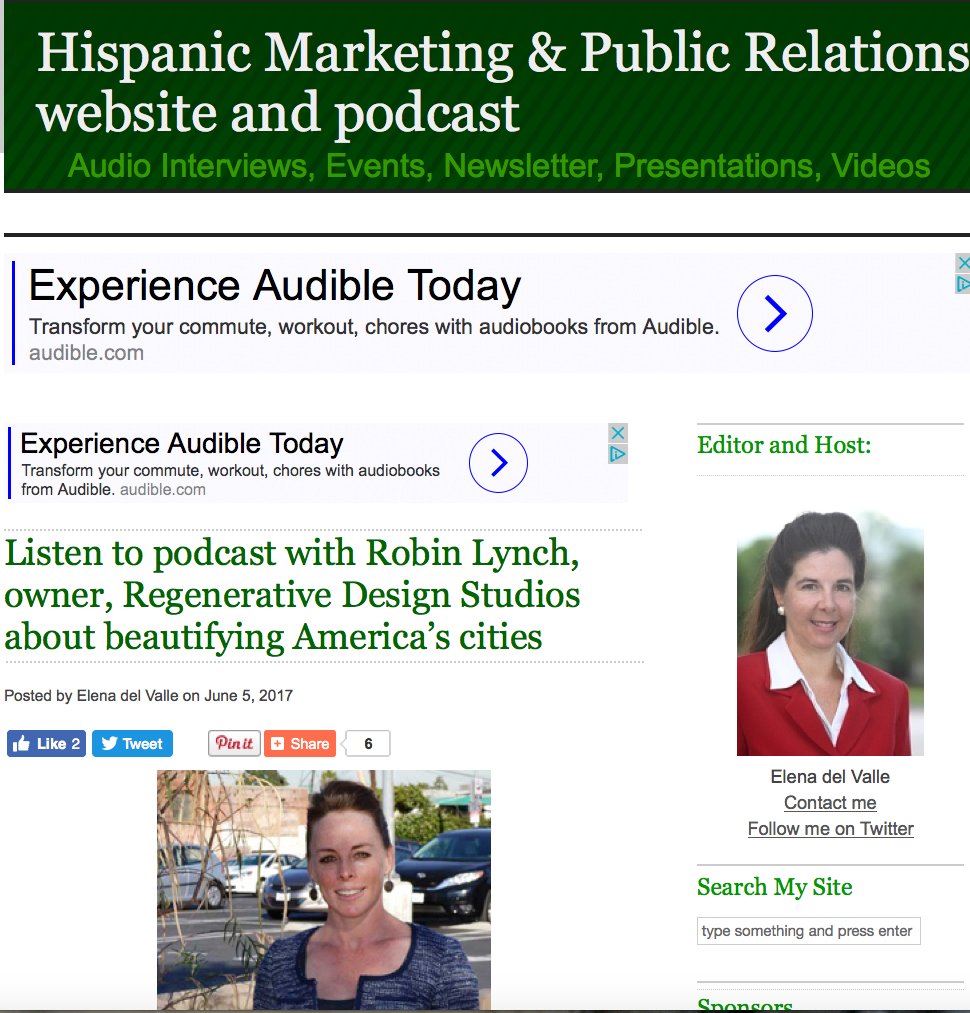Open AdChoices icon on top banner ad
The image size is (970, 1013).
[x=963, y=284]
